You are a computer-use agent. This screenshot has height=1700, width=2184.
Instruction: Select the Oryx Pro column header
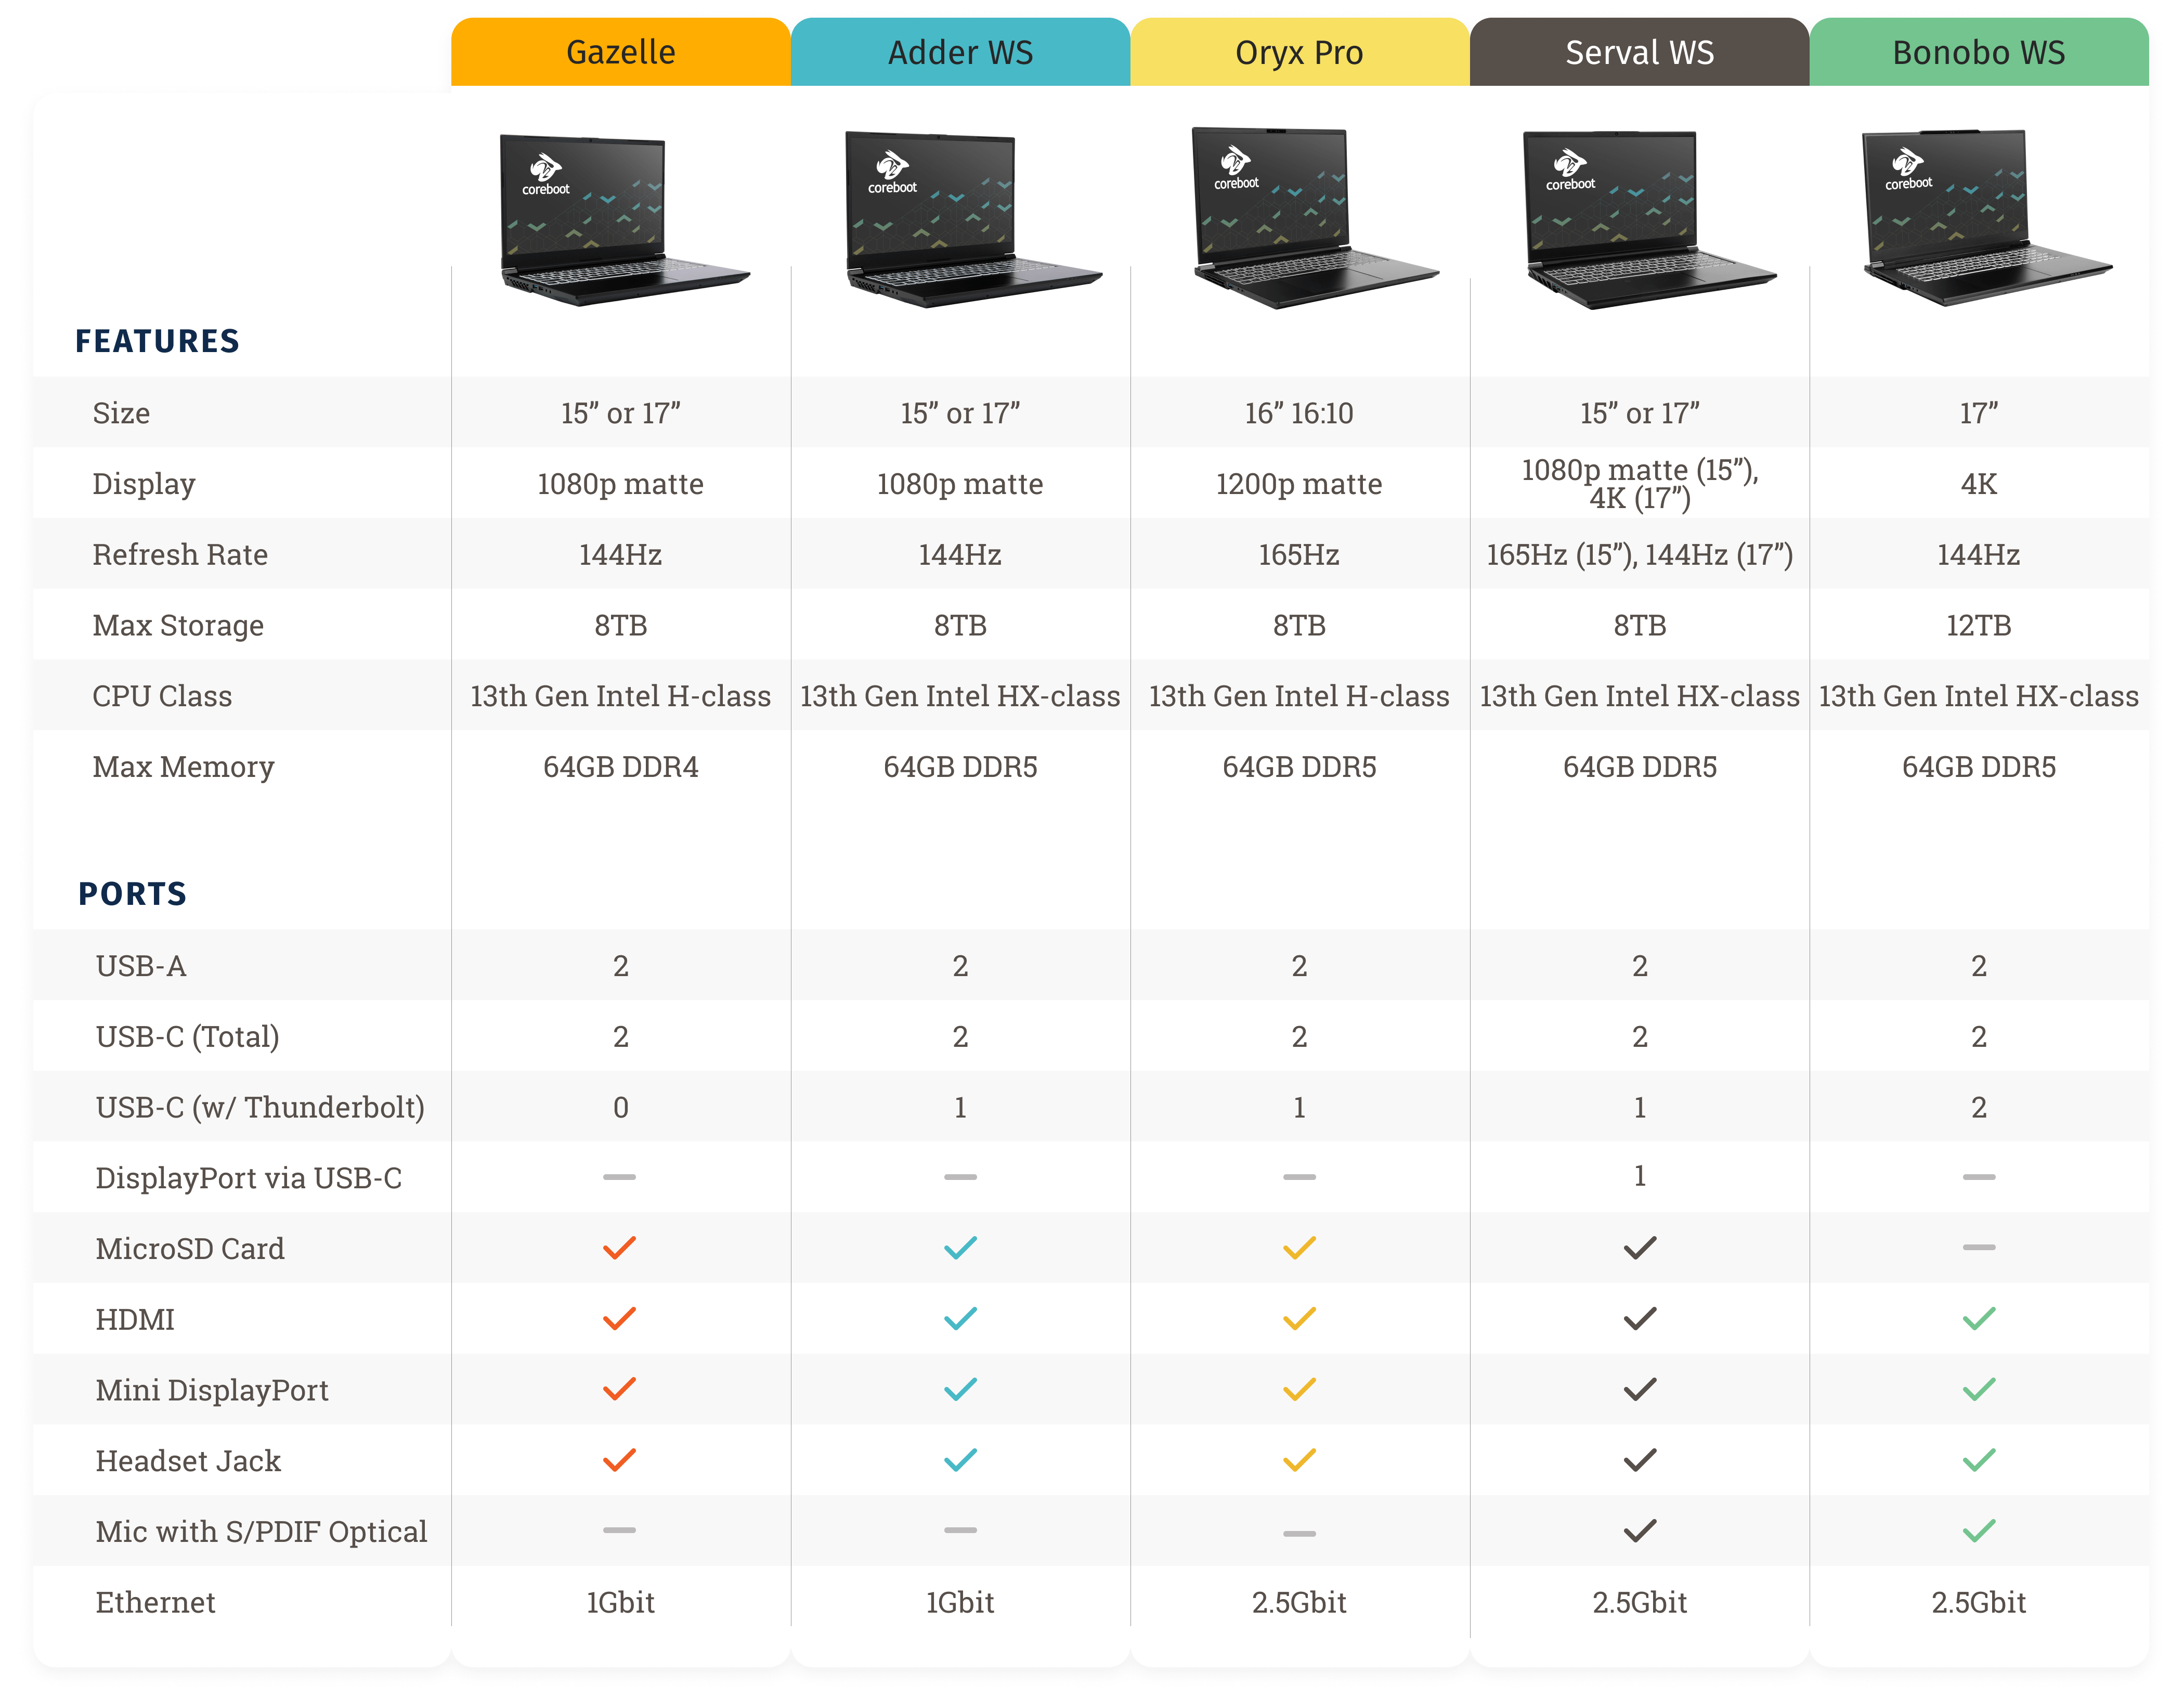tap(1299, 52)
